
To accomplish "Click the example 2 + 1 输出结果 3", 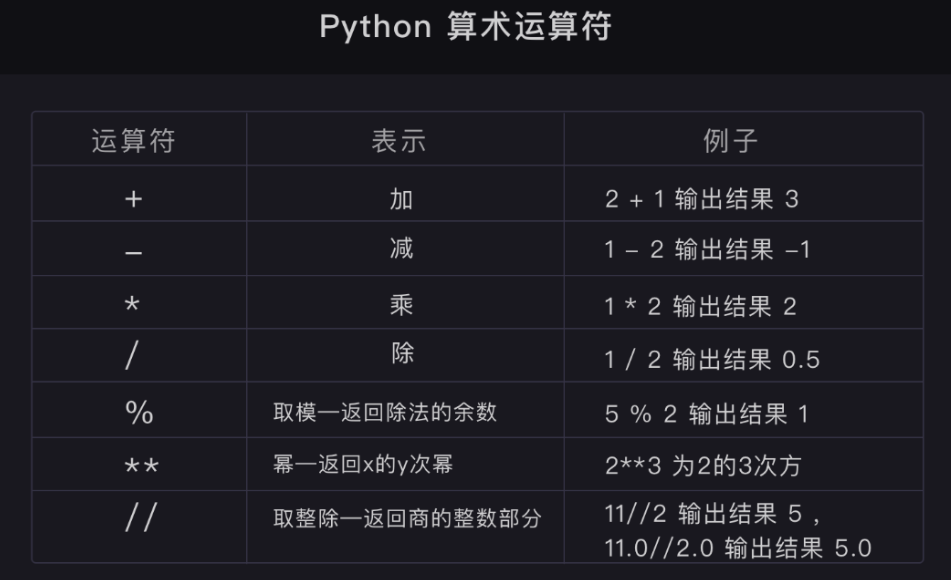I will pos(701,199).
